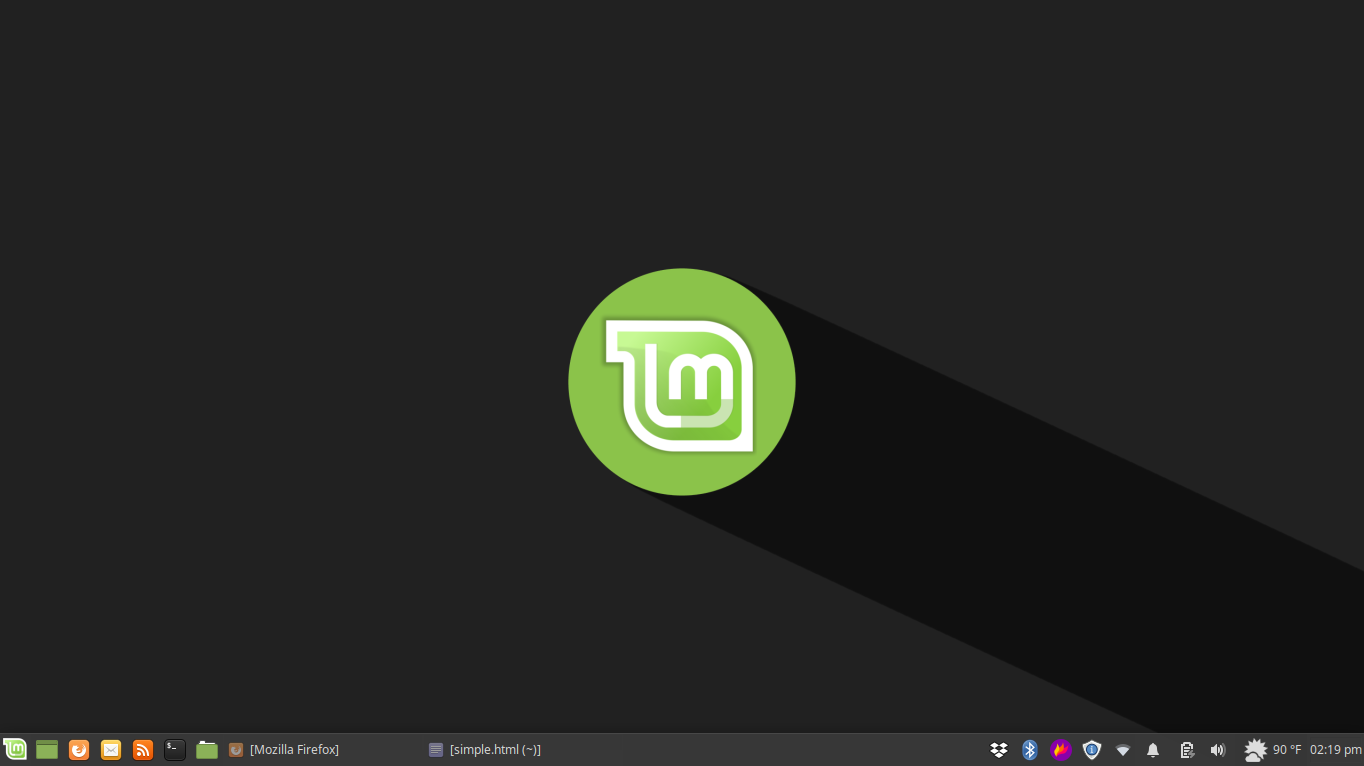Open the RSS feed reader launcher
This screenshot has width=1364, height=766.
(x=142, y=749)
